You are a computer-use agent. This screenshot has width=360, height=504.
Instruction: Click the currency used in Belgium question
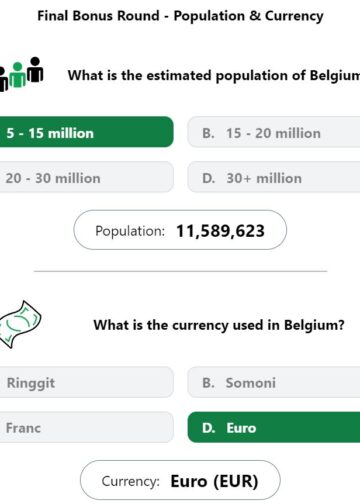tap(219, 325)
